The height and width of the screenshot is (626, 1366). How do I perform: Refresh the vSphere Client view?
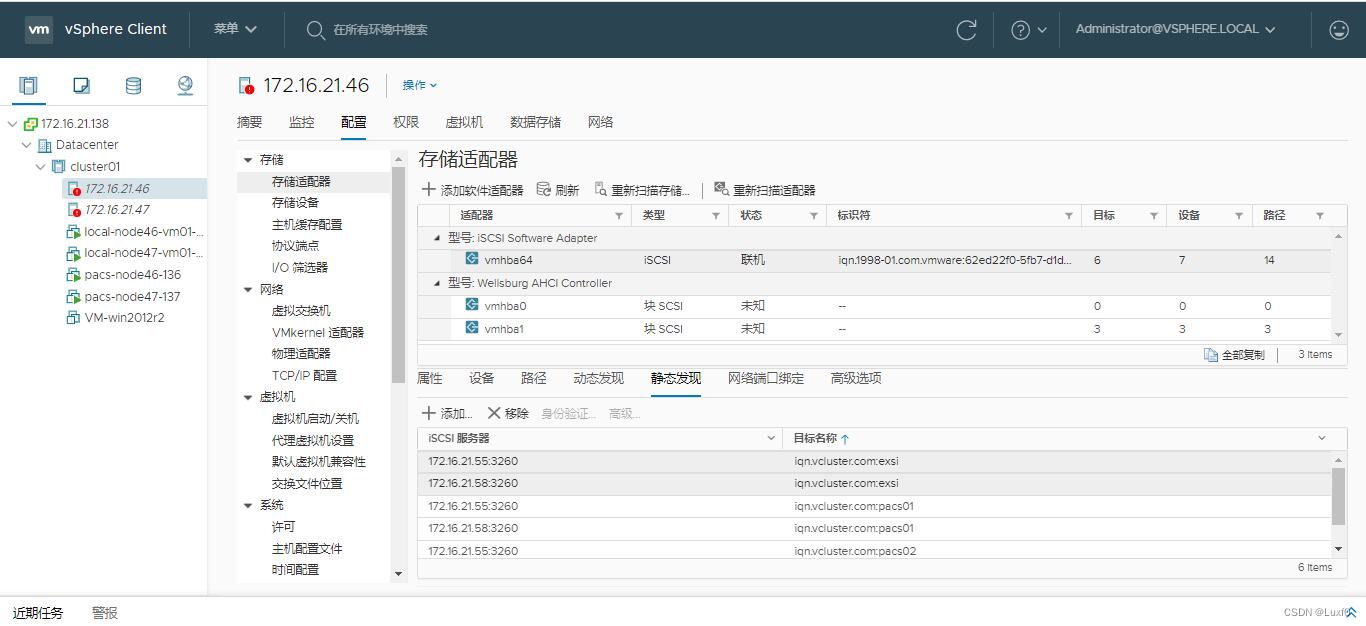coord(966,30)
